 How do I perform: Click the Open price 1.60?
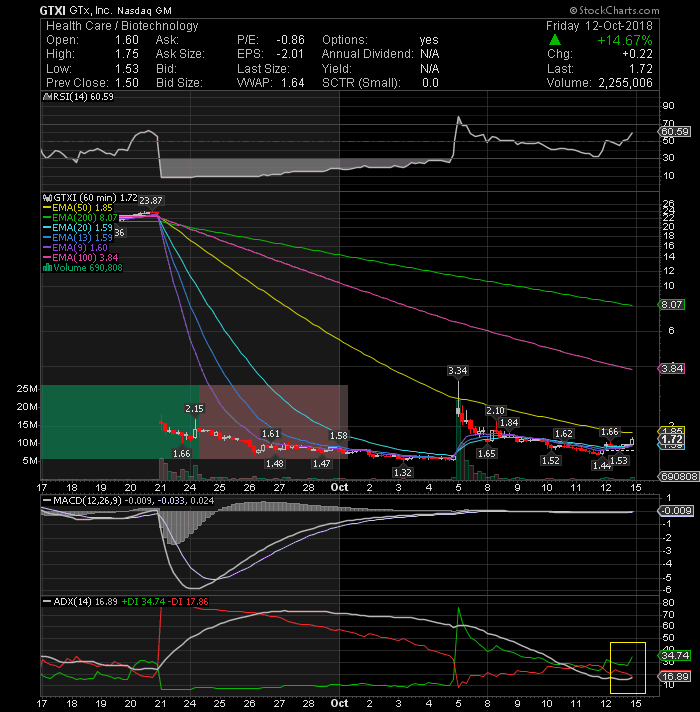[127, 40]
